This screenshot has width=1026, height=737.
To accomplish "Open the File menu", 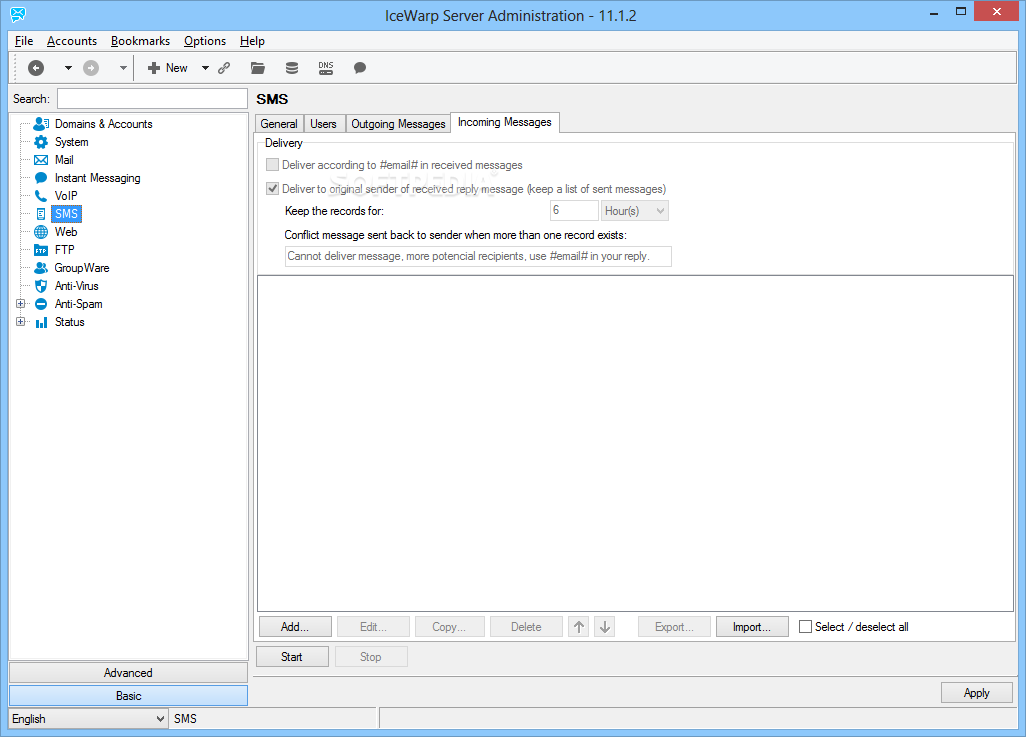I will (24, 41).
